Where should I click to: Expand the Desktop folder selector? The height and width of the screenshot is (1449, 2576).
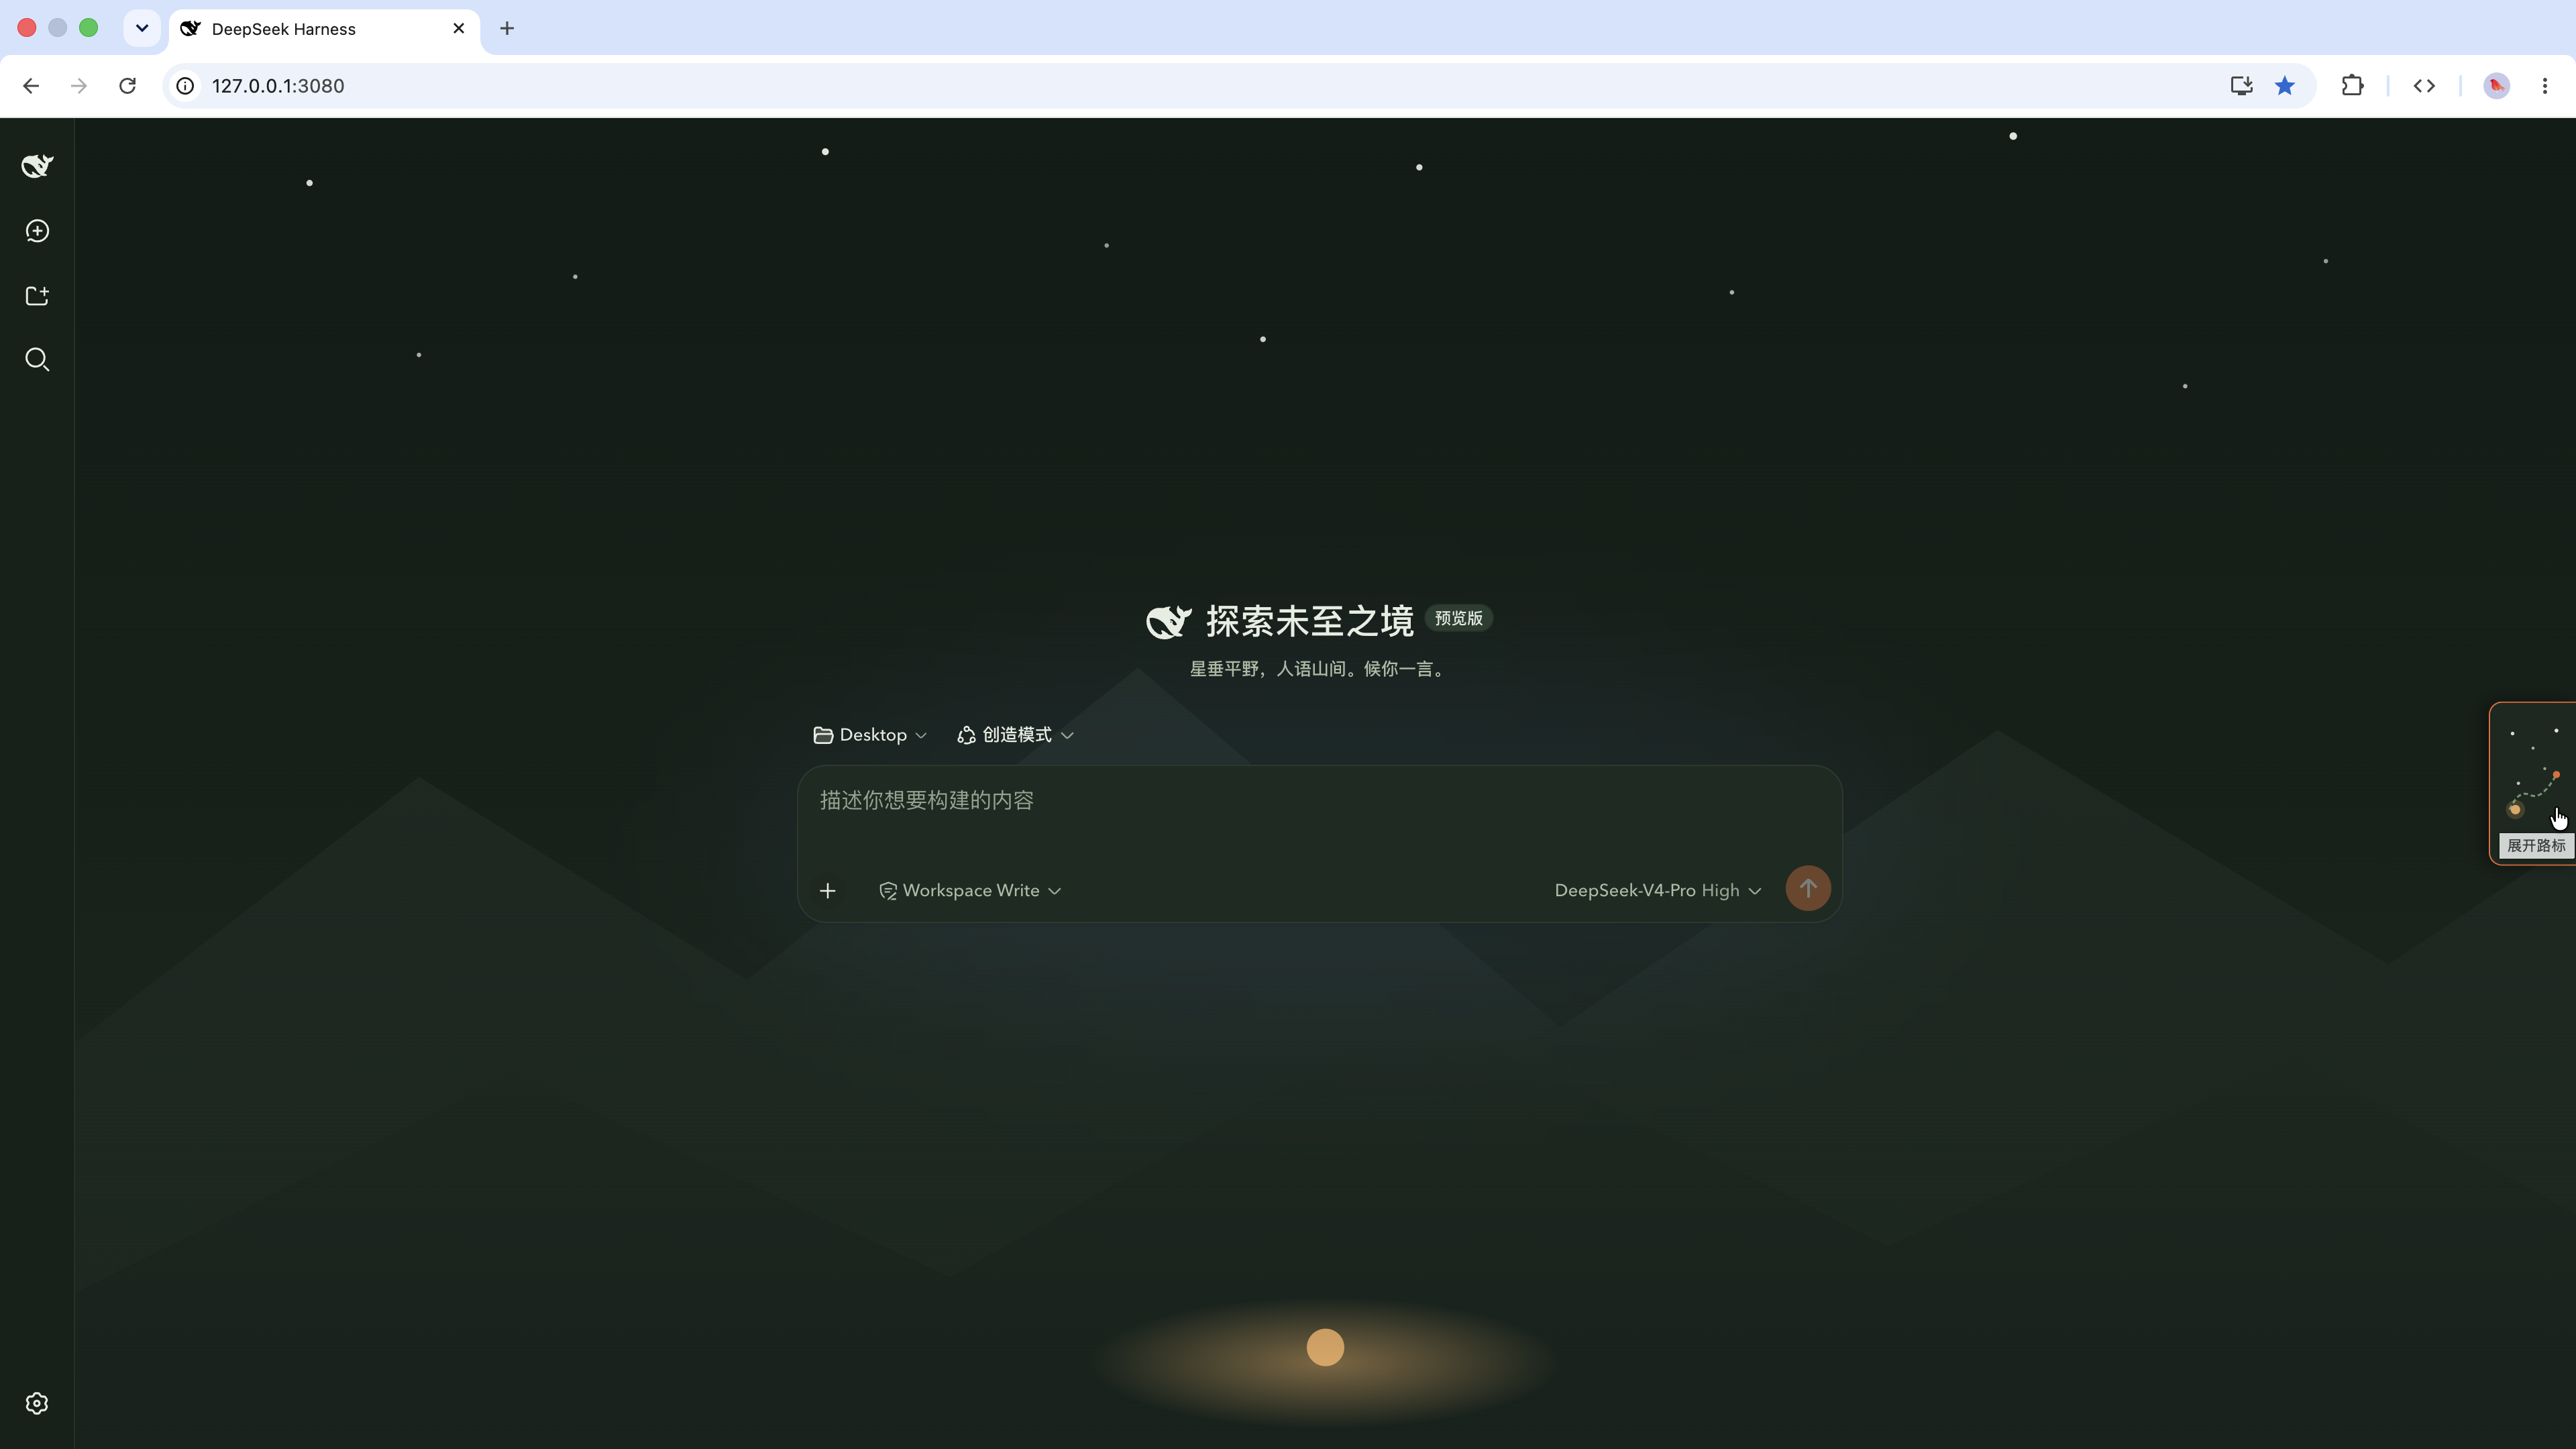click(x=869, y=735)
